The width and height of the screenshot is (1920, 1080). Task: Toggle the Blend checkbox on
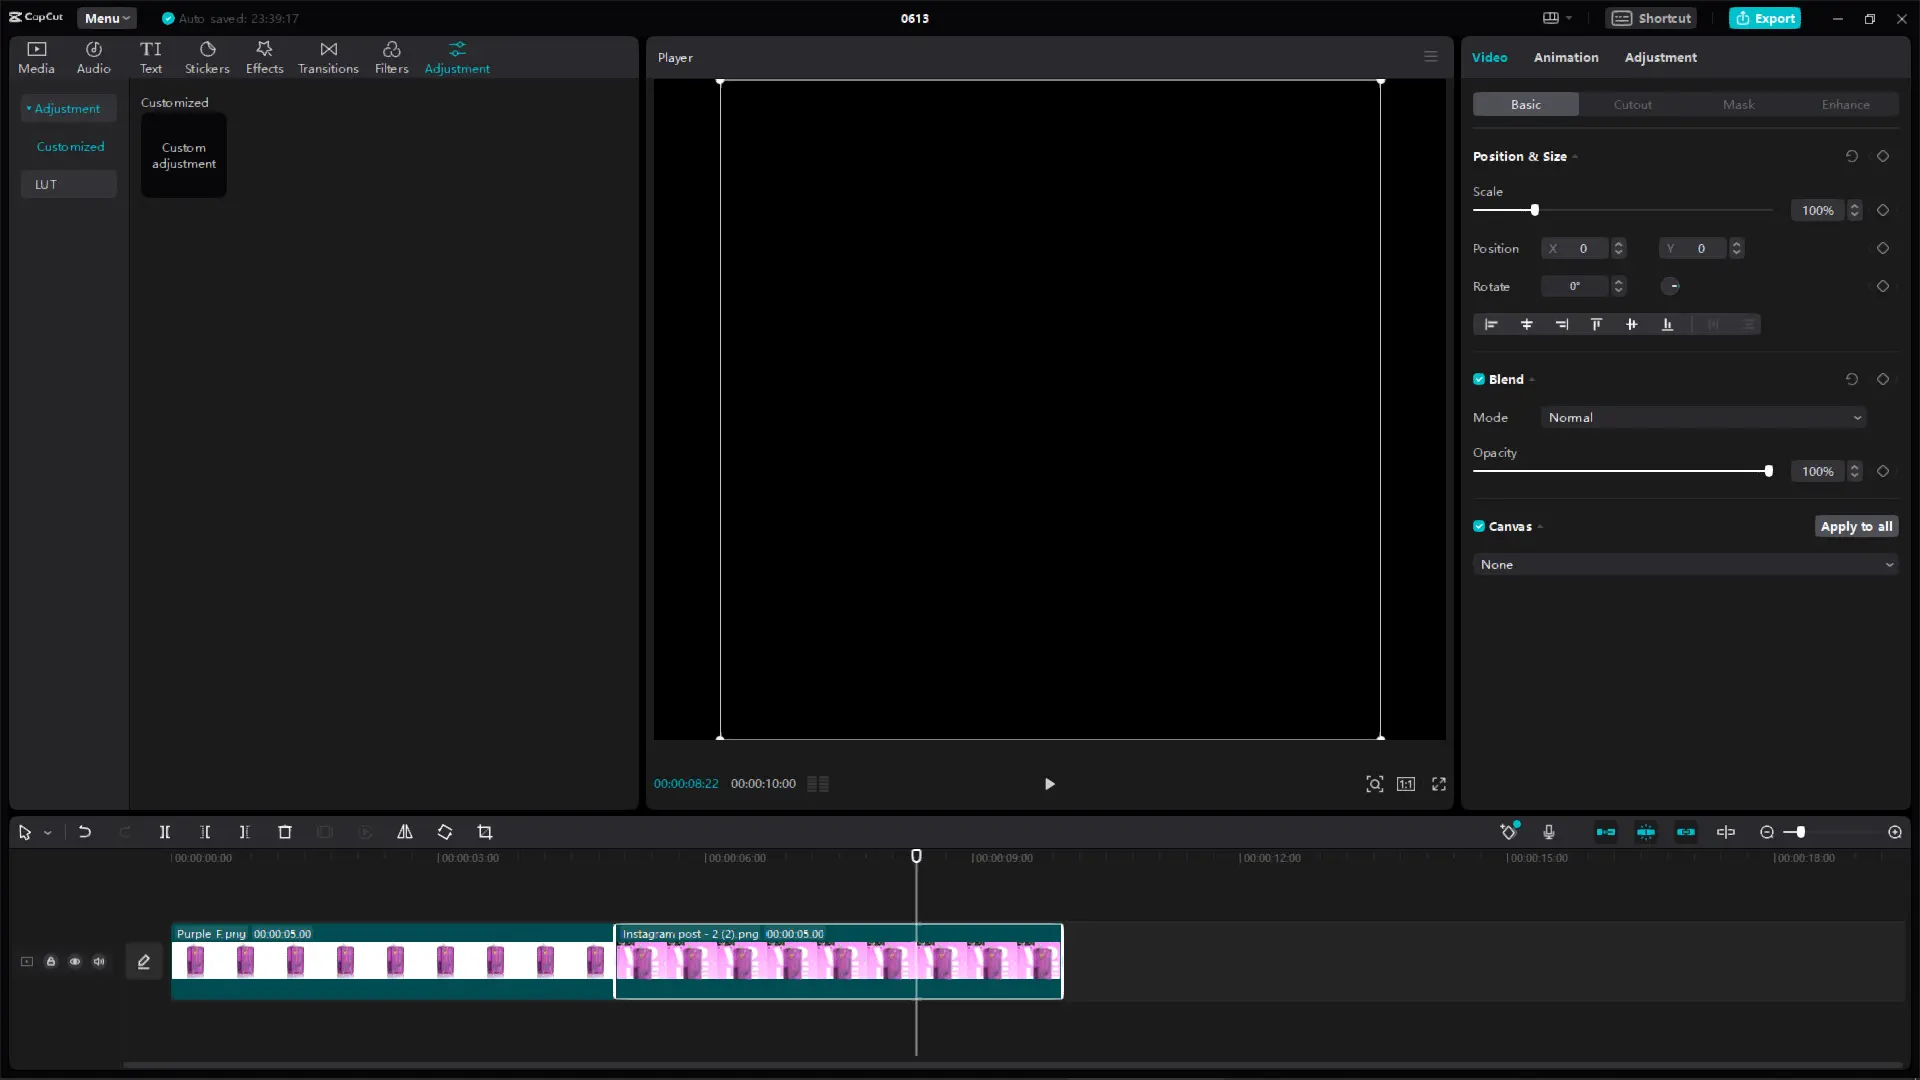[x=1480, y=378]
